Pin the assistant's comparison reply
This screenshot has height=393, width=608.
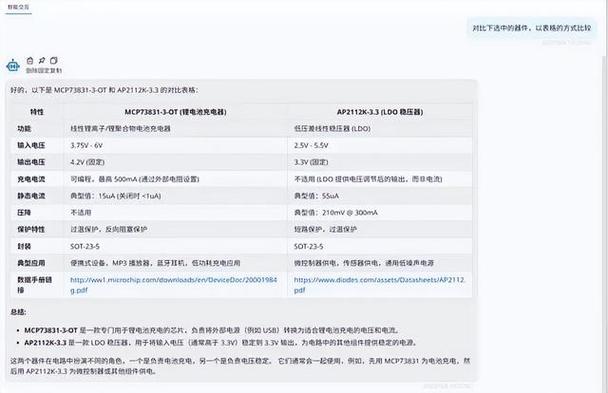point(41,60)
